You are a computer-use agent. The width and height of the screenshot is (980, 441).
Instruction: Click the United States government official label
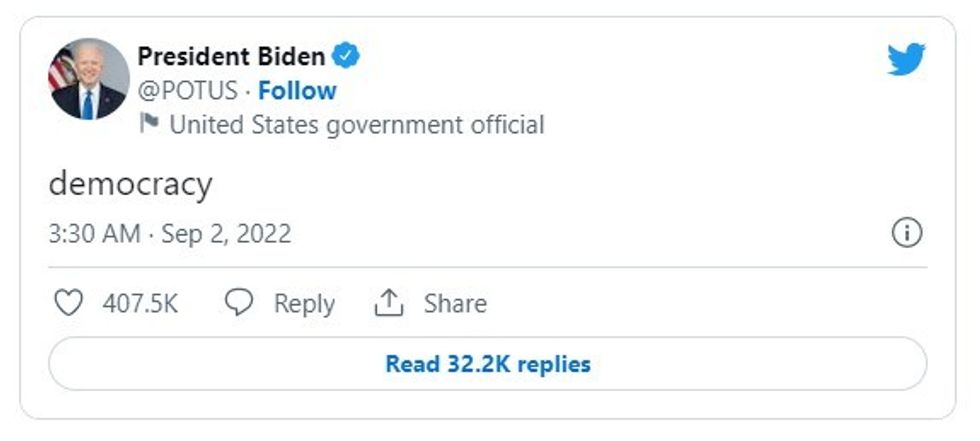(357, 125)
